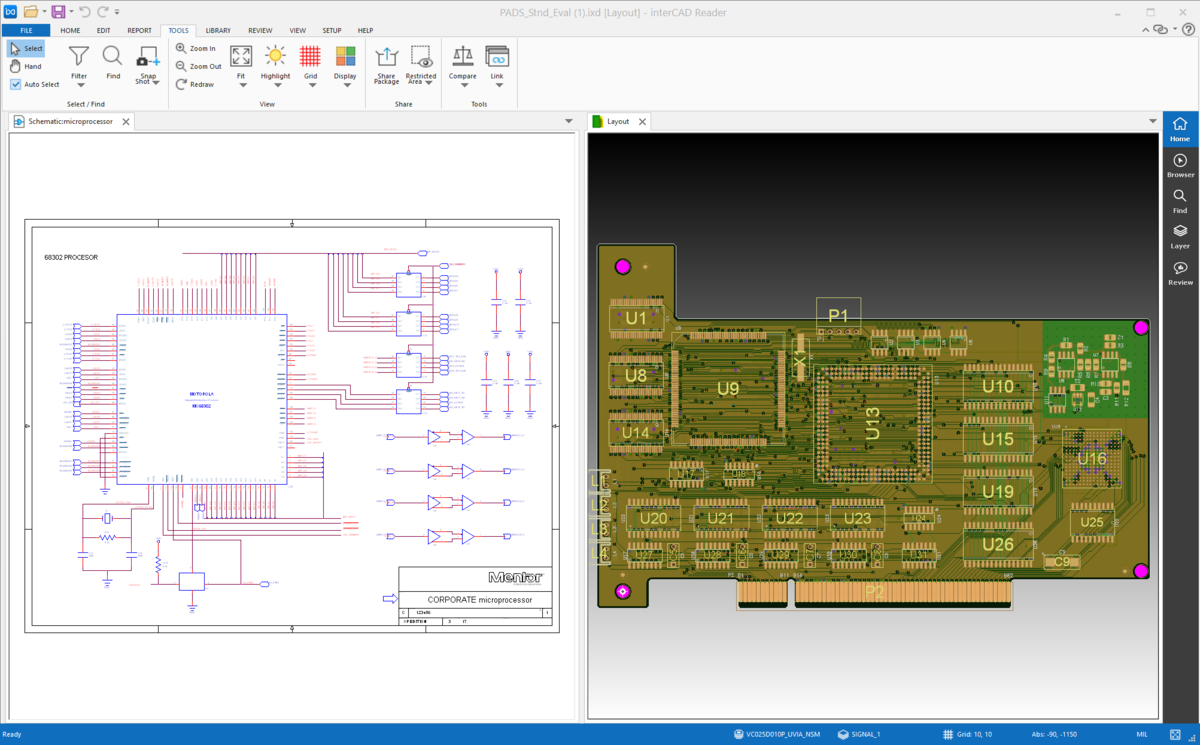Screen dimensions: 1200x745
Task: Open the FILE menu
Action: pos(26,30)
